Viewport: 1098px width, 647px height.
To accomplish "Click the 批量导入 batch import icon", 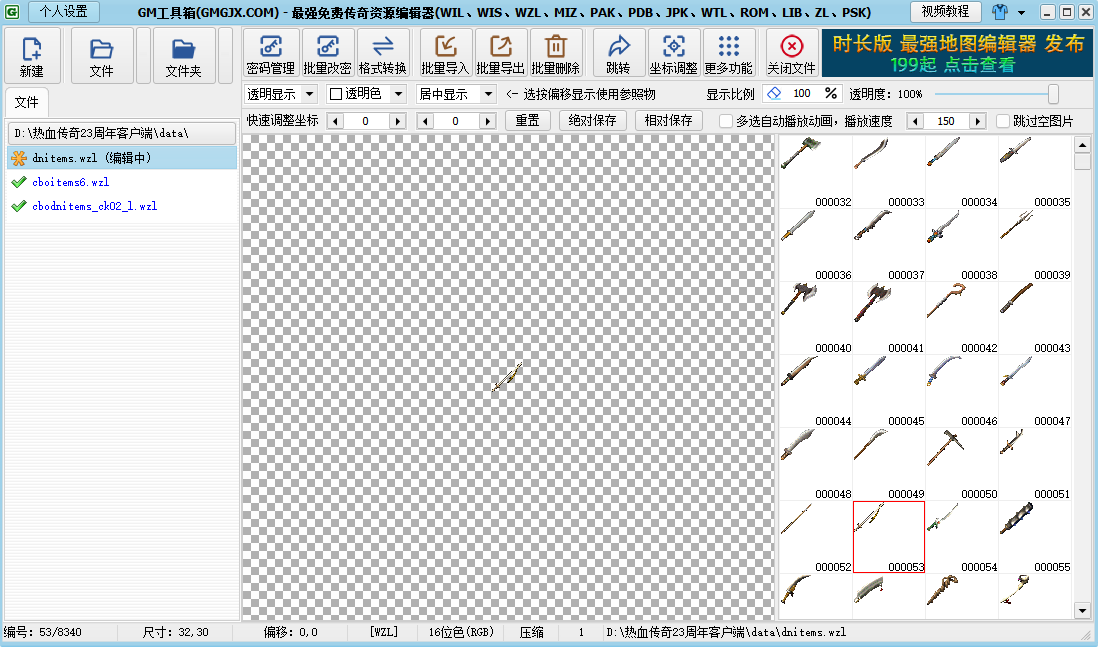I will pos(444,53).
